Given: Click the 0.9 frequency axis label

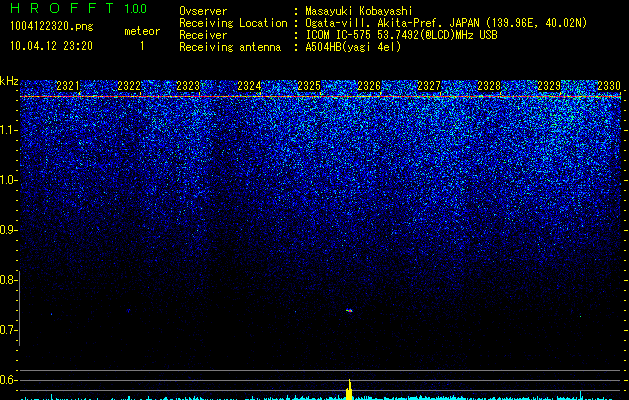Looking at the screenshot, I should [7, 230].
